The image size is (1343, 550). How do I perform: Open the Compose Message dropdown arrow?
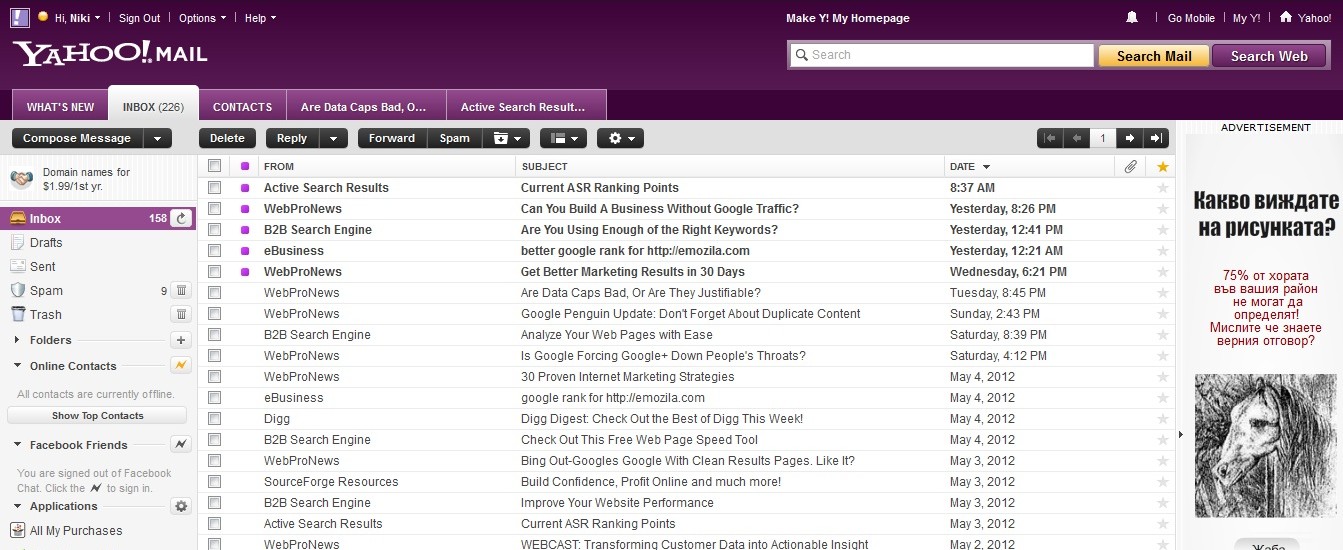point(158,139)
